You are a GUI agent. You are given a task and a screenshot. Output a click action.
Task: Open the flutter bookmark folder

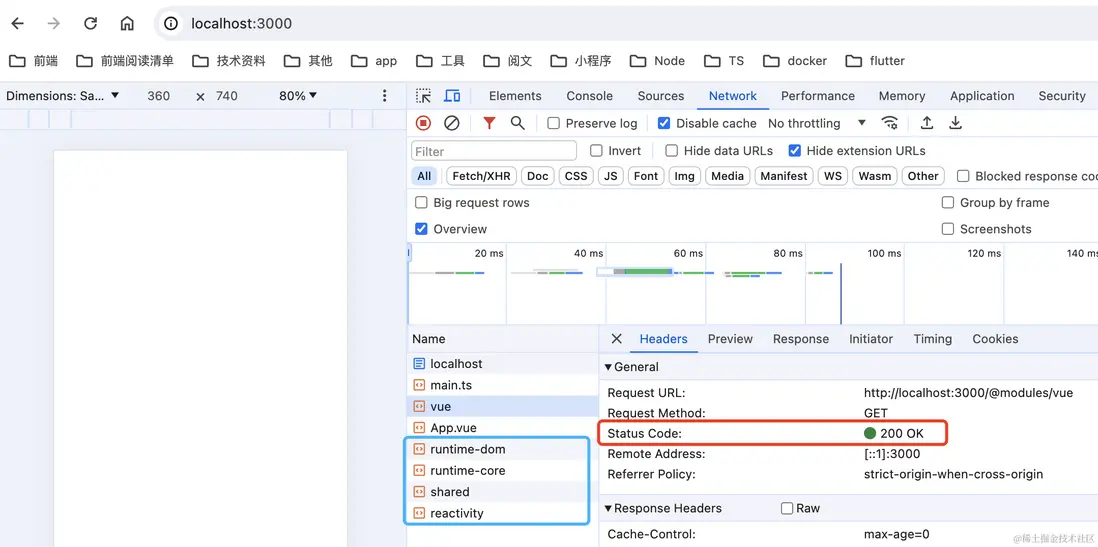point(875,61)
